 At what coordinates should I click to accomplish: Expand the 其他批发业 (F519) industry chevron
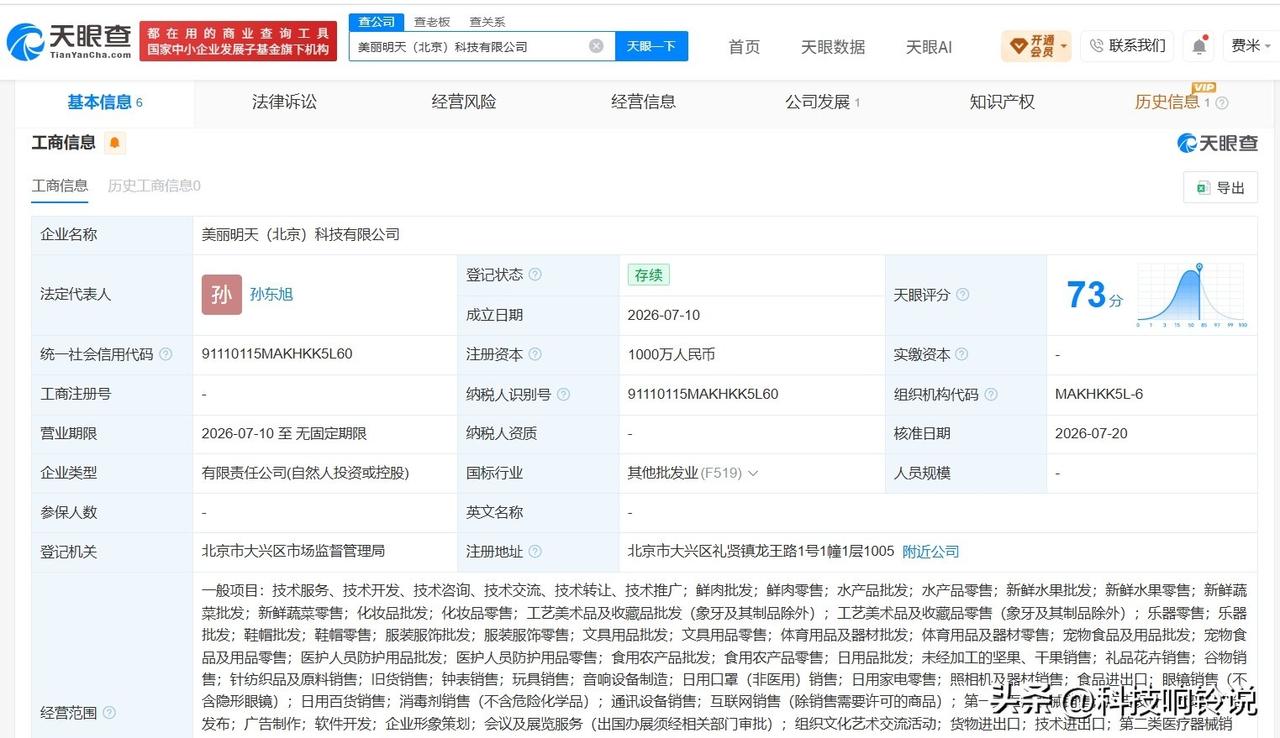click(753, 473)
